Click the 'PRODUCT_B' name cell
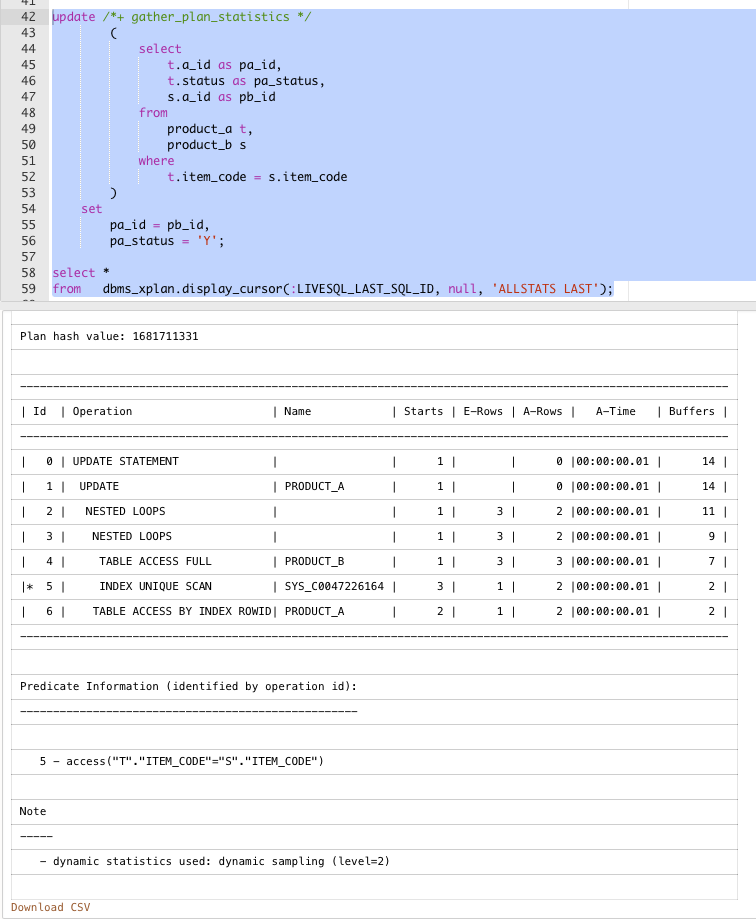The image size is (756, 919). [x=315, y=561]
